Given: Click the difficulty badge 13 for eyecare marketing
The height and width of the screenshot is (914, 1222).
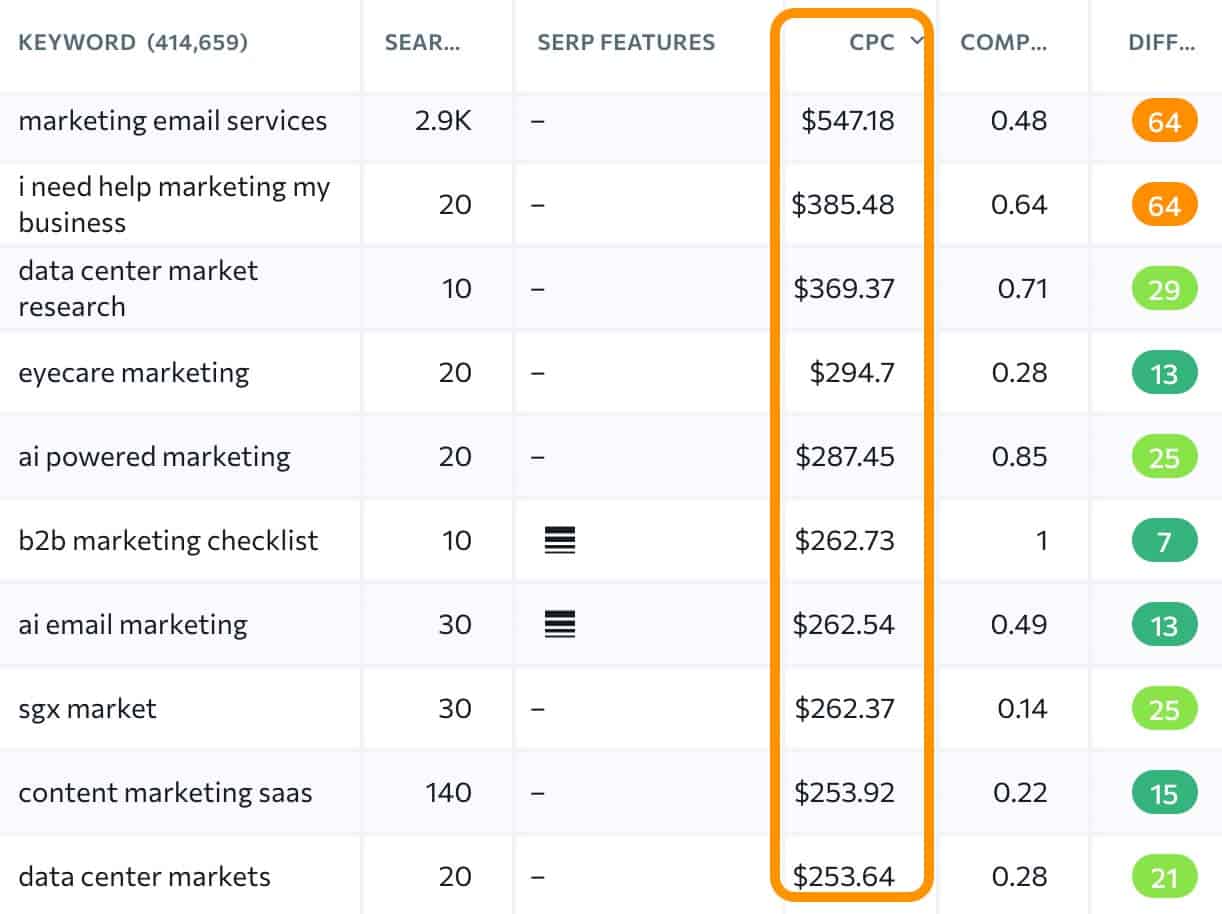Looking at the screenshot, I should (1162, 372).
